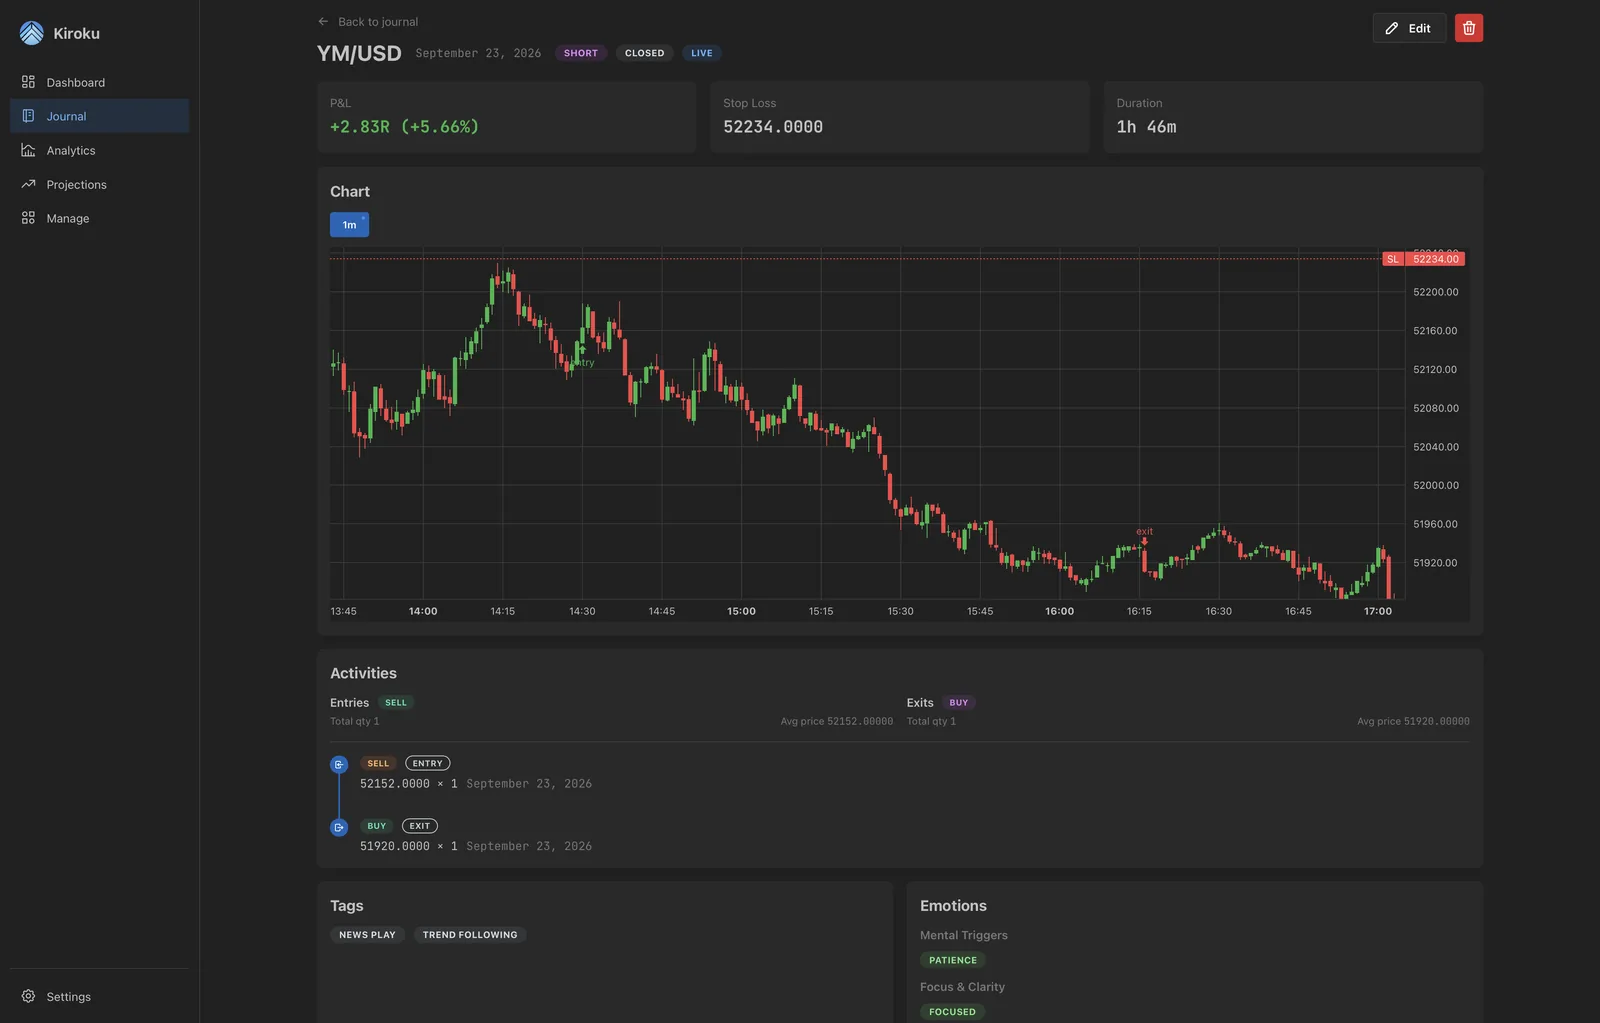
Task: Click the Edit button
Action: point(1409,28)
